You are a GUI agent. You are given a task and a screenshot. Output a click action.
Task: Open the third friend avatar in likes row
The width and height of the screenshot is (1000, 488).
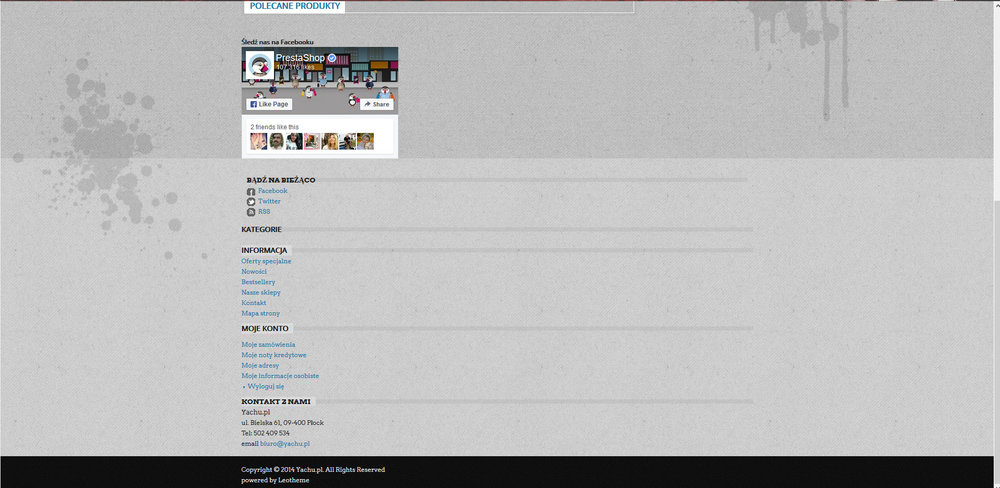pos(294,141)
